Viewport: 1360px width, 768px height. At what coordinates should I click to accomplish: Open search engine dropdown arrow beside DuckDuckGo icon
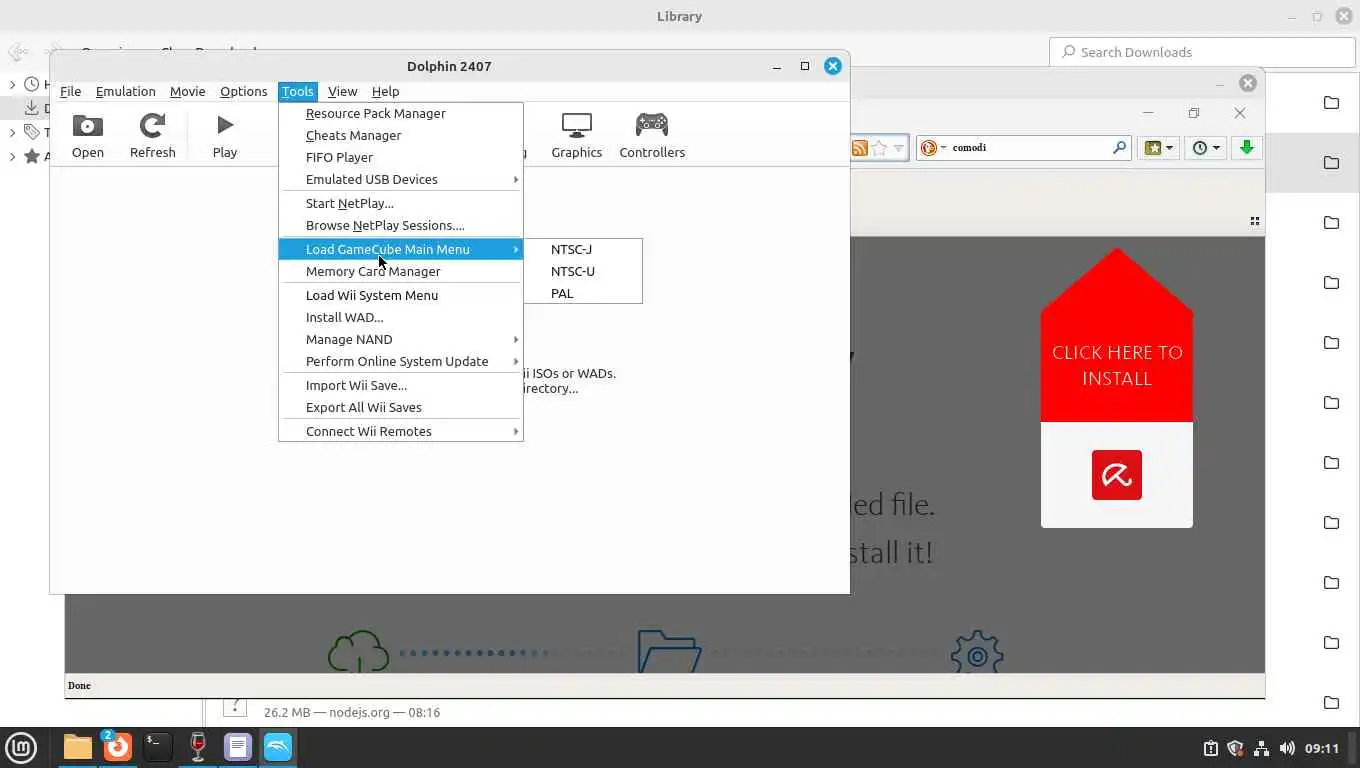943,148
